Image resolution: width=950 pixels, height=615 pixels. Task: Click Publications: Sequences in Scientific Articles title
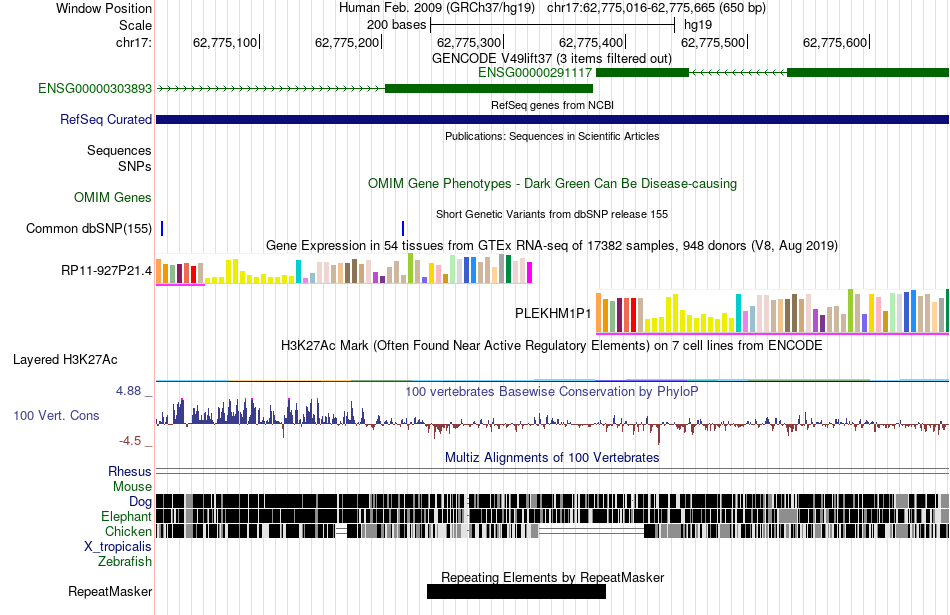pyautogui.click(x=552, y=136)
